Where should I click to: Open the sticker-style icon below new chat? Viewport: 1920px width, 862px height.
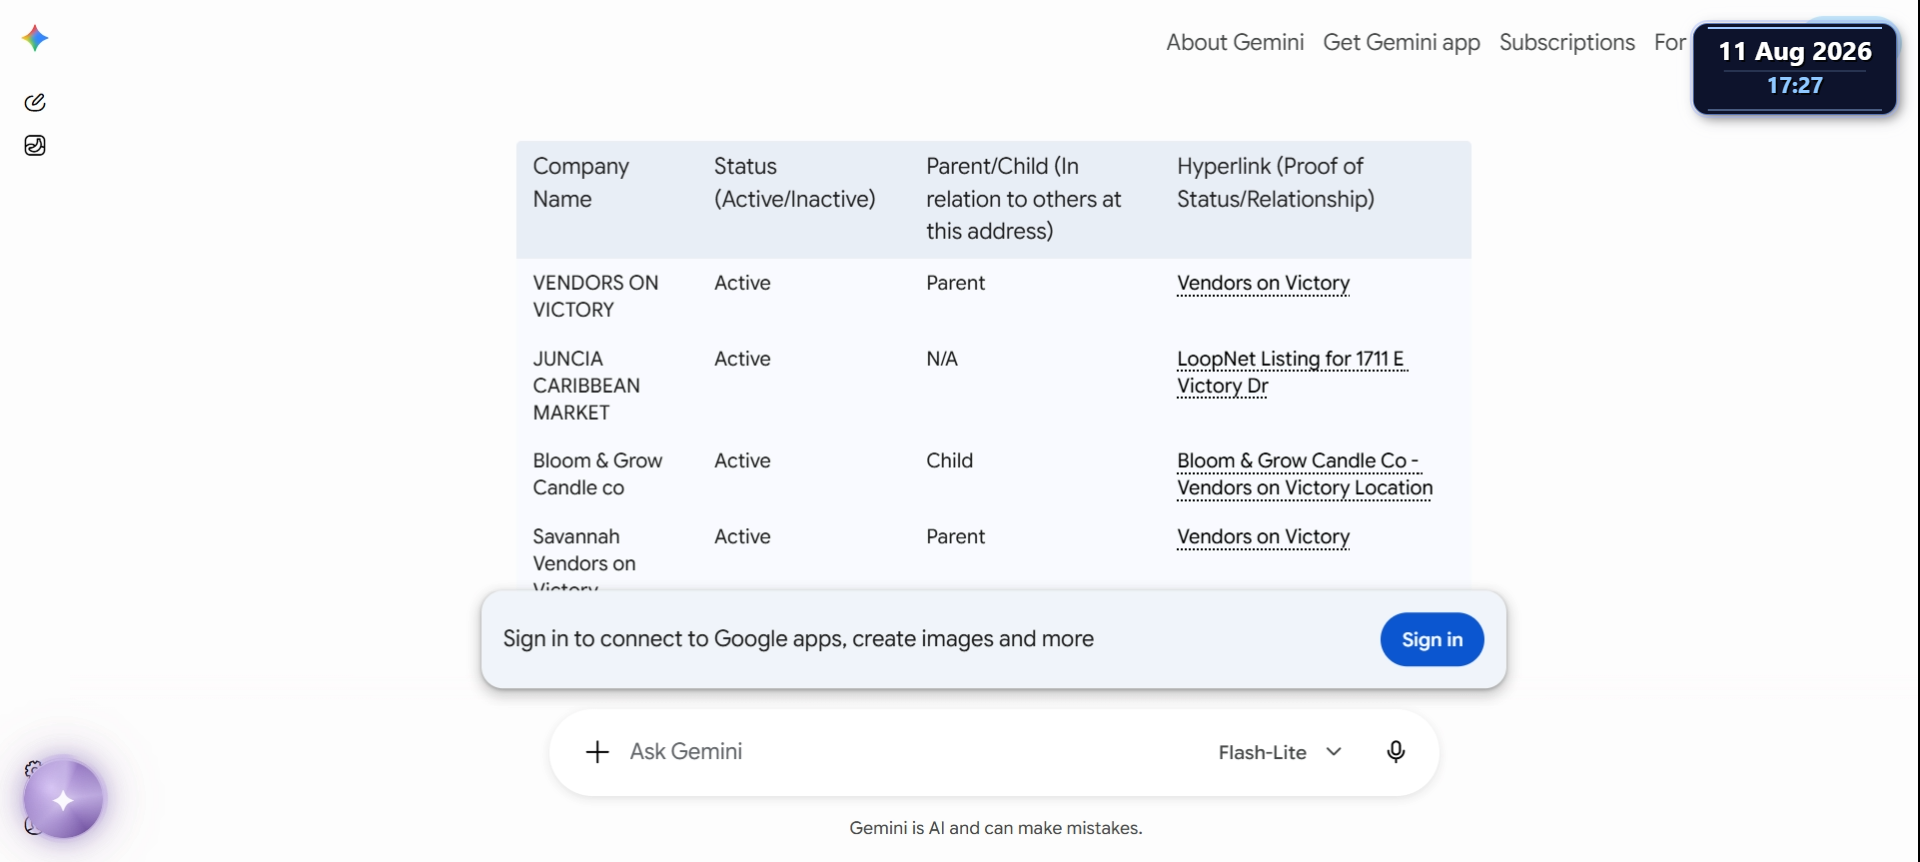pos(35,146)
